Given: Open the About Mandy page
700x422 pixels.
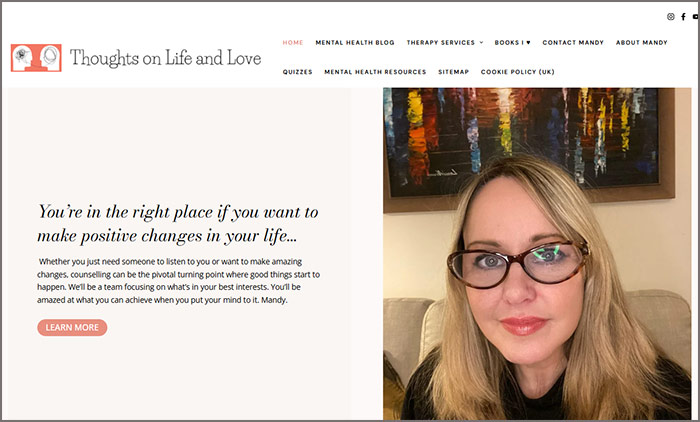Looking at the screenshot, I should coord(642,42).
